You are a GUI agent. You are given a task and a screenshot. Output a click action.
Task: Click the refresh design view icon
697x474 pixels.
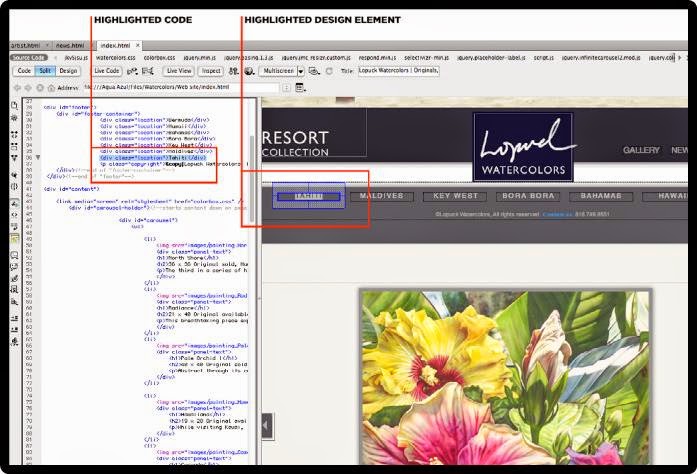329,71
